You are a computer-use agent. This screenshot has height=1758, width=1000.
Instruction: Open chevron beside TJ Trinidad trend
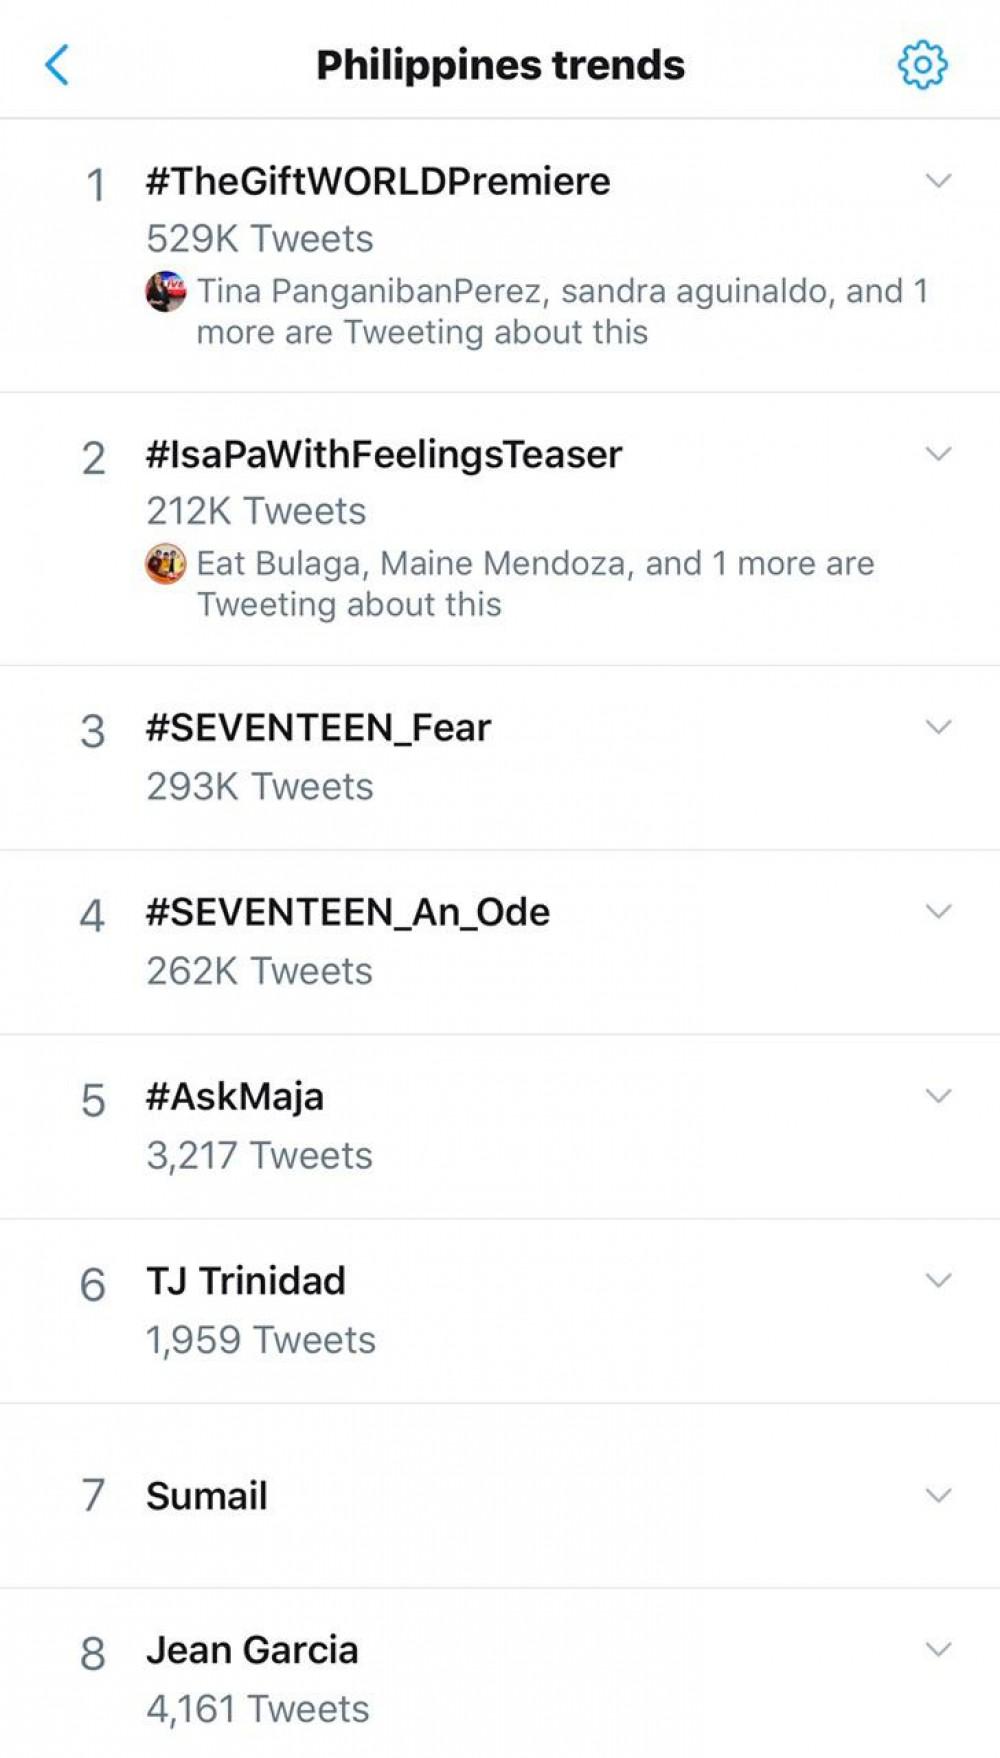pos(938,1280)
